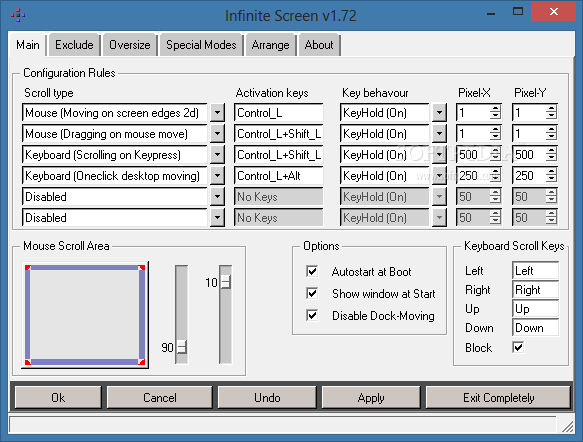583x442 pixels.
Task: Click the Undo button
Action: pos(267,397)
